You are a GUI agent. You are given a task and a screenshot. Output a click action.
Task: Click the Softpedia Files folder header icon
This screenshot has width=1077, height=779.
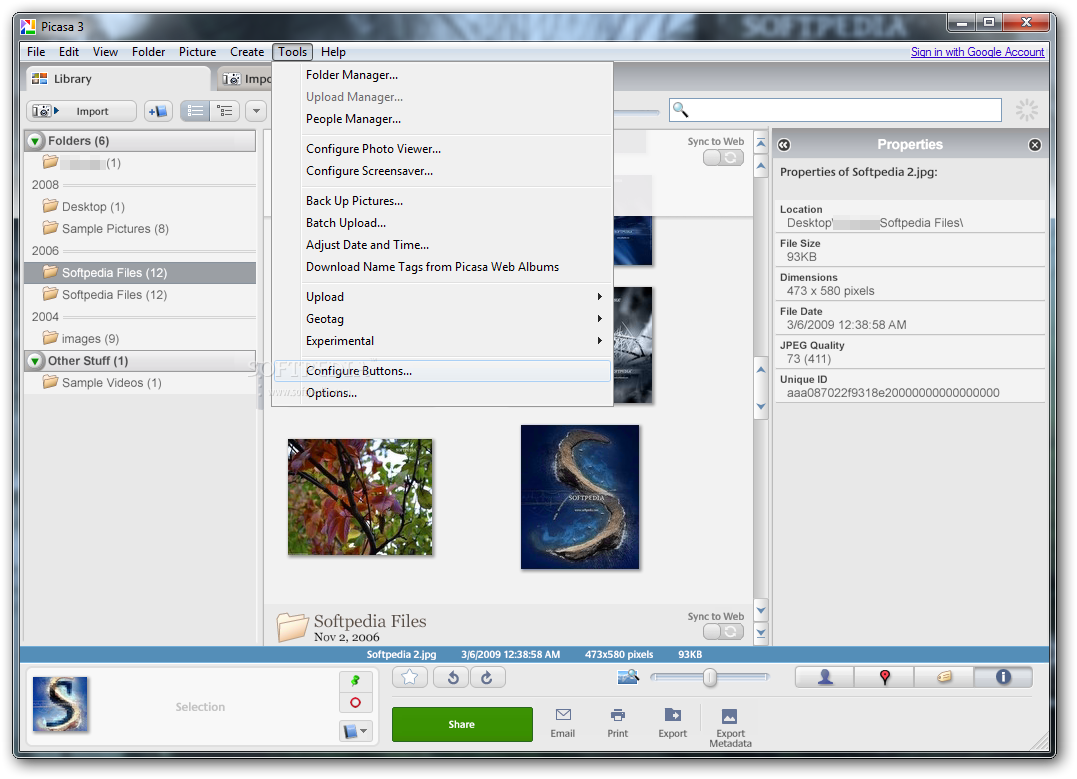[x=293, y=626]
